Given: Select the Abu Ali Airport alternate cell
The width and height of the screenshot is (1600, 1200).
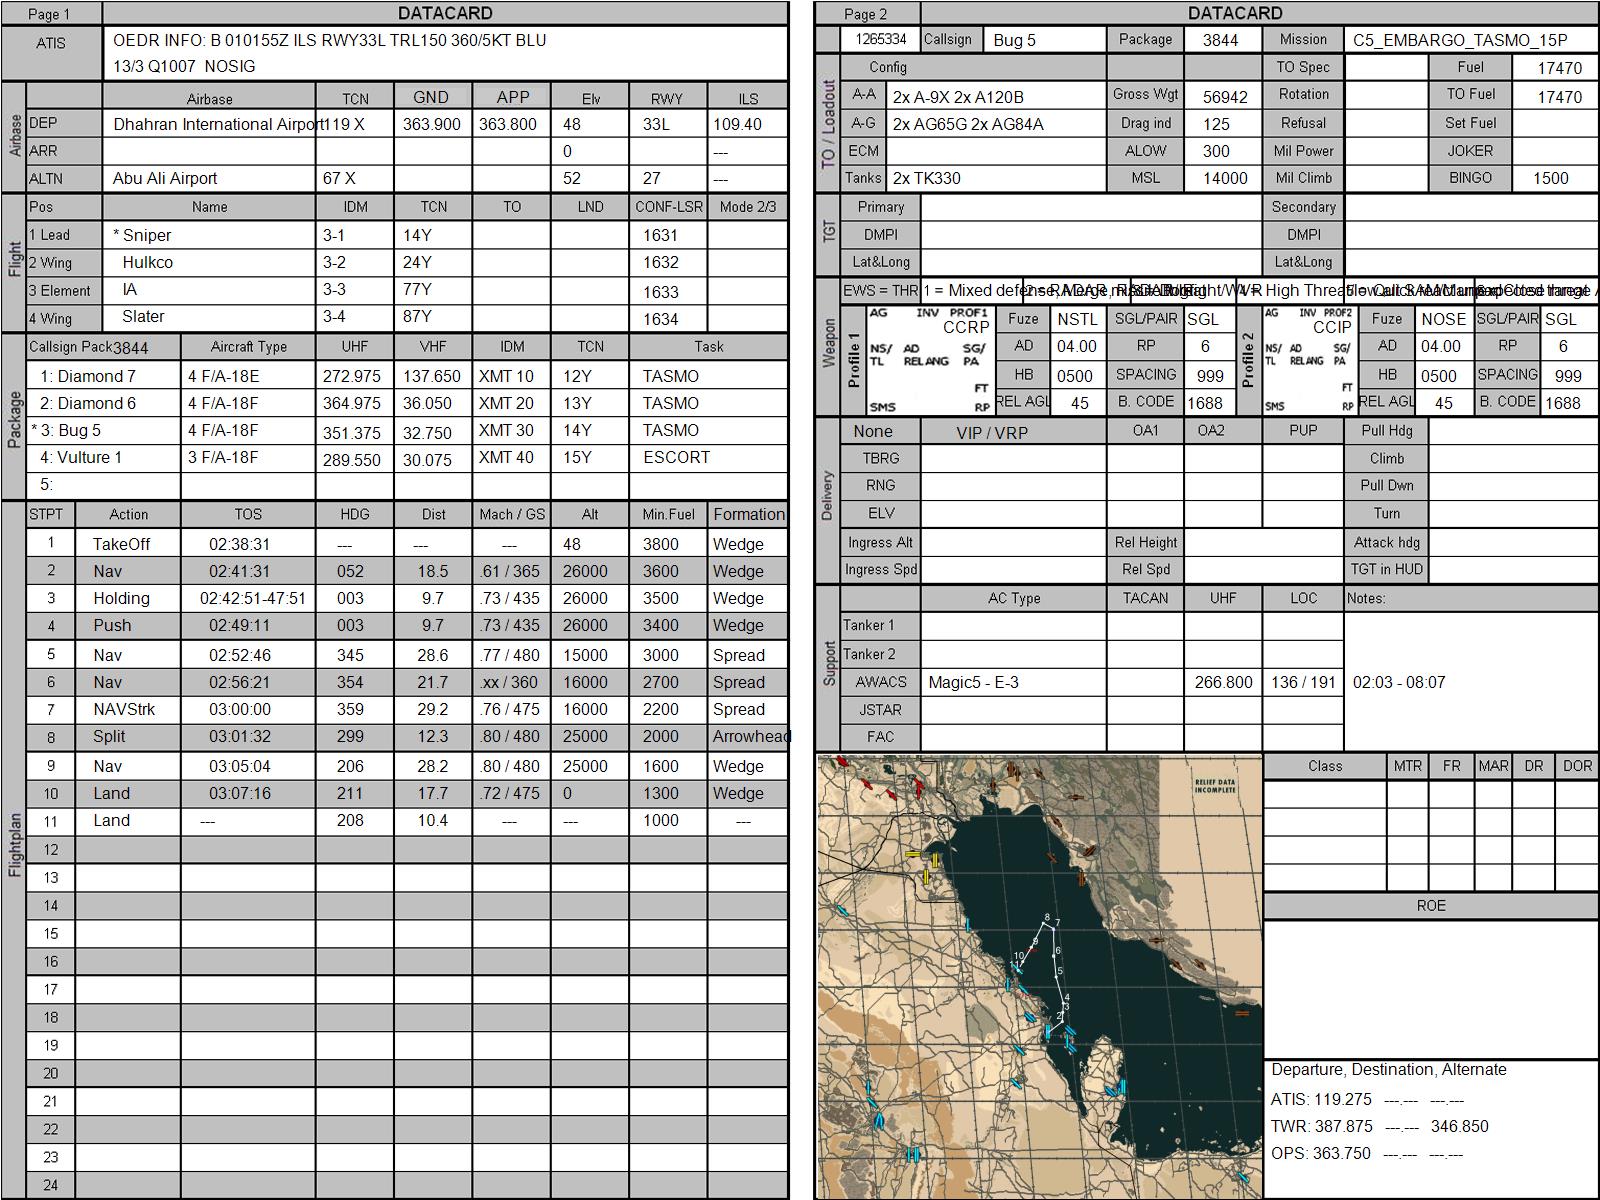Looking at the screenshot, I should [x=209, y=178].
